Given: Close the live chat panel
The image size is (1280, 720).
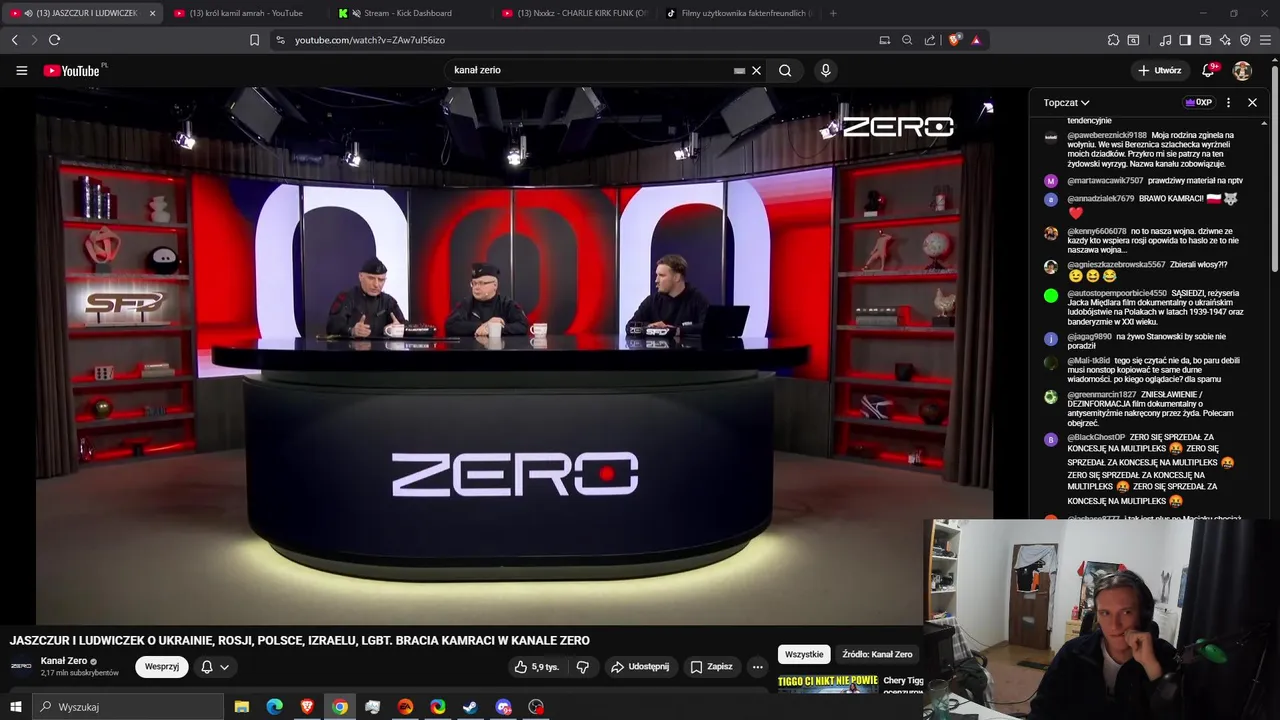Looking at the screenshot, I should point(1252,102).
